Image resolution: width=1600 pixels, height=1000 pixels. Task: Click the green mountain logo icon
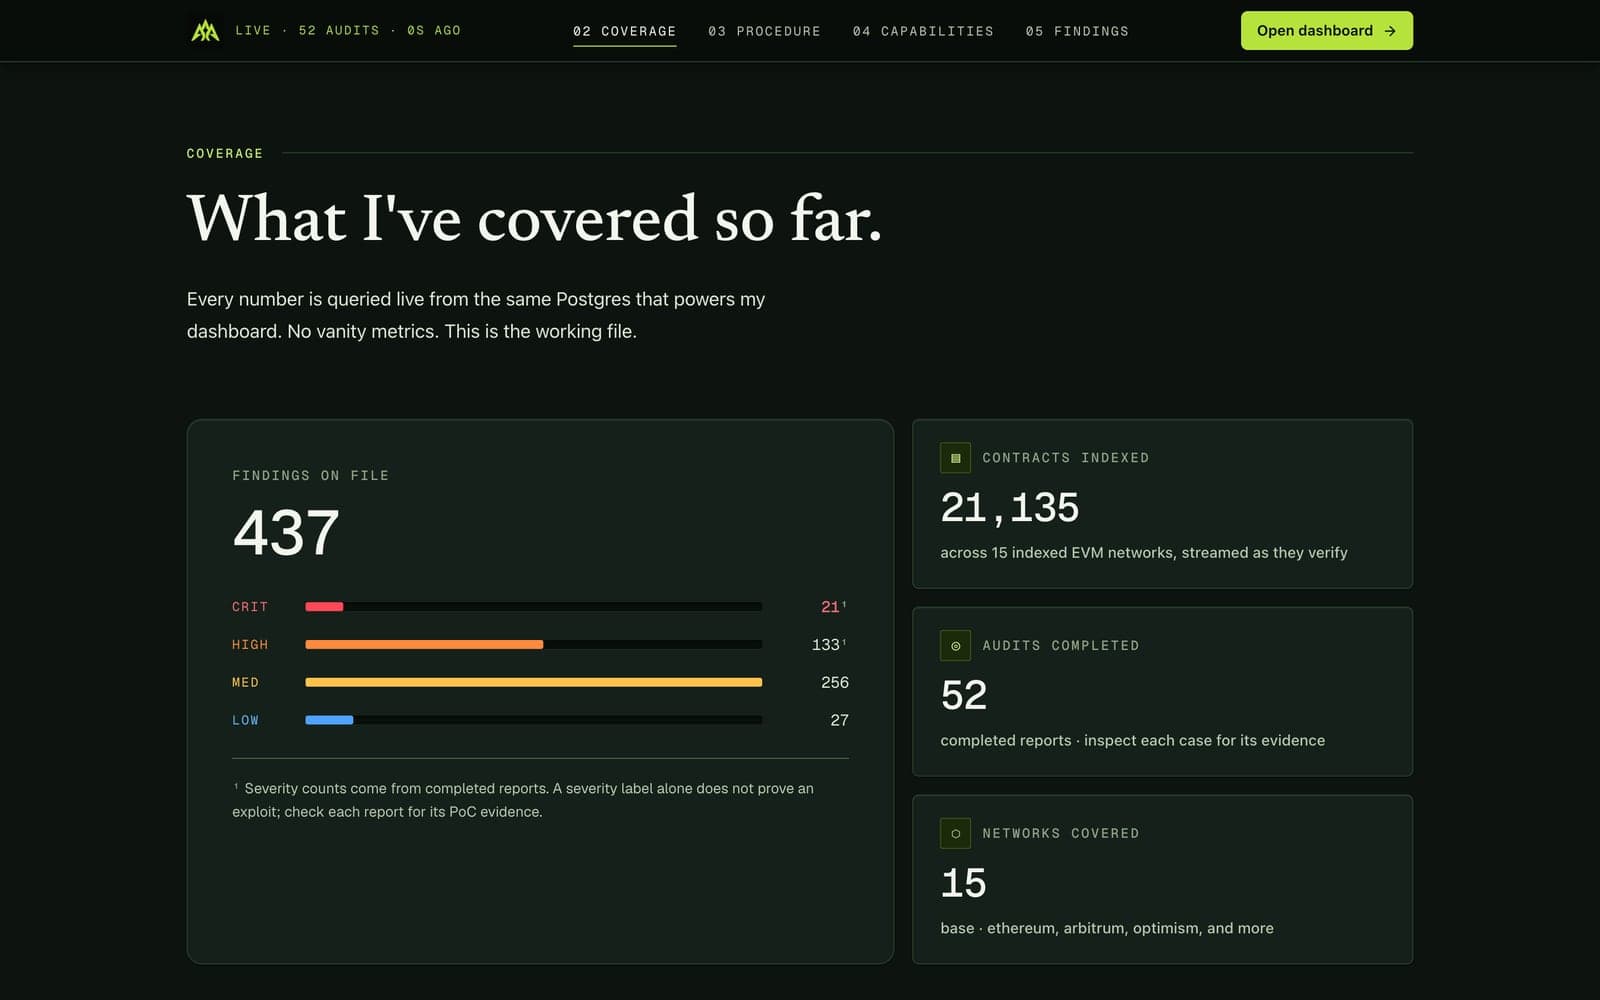point(205,31)
